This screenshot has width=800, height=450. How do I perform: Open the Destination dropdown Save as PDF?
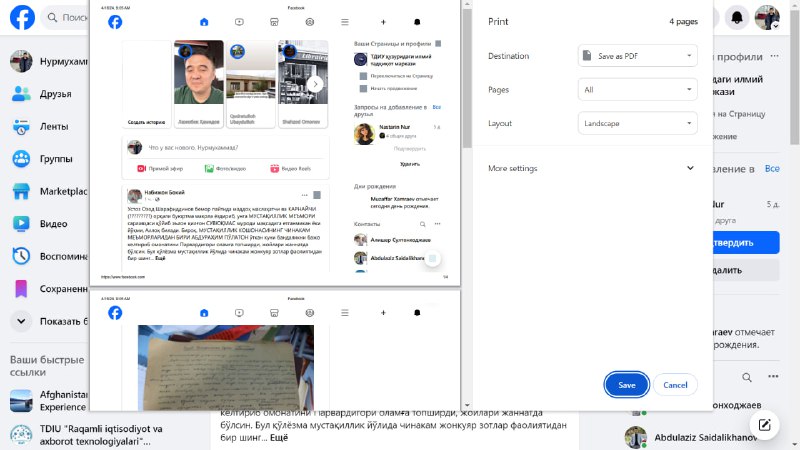(637, 56)
